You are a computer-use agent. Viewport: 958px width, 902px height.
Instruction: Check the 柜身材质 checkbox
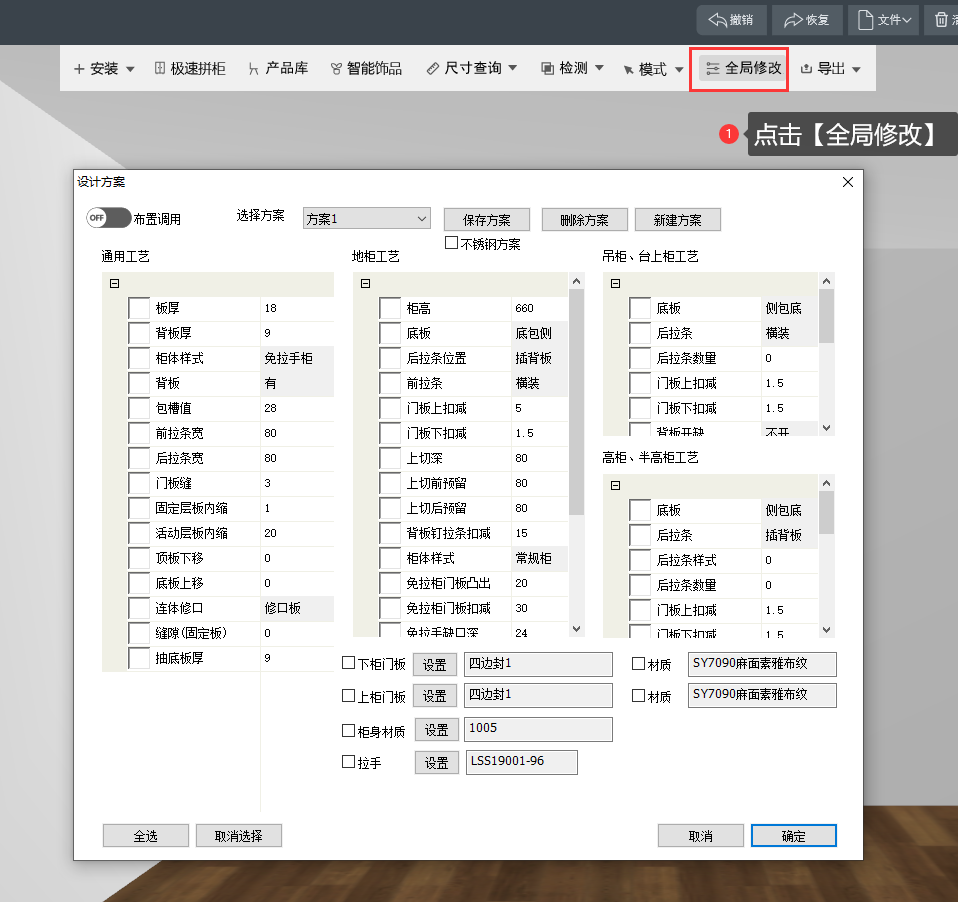348,730
